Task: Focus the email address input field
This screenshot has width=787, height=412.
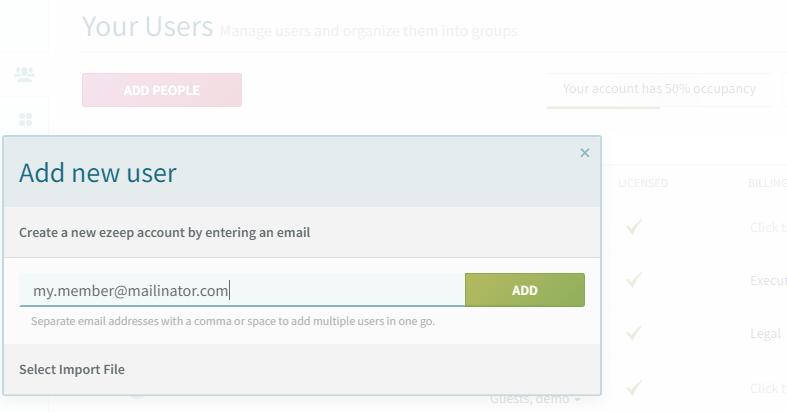Action: (242, 290)
